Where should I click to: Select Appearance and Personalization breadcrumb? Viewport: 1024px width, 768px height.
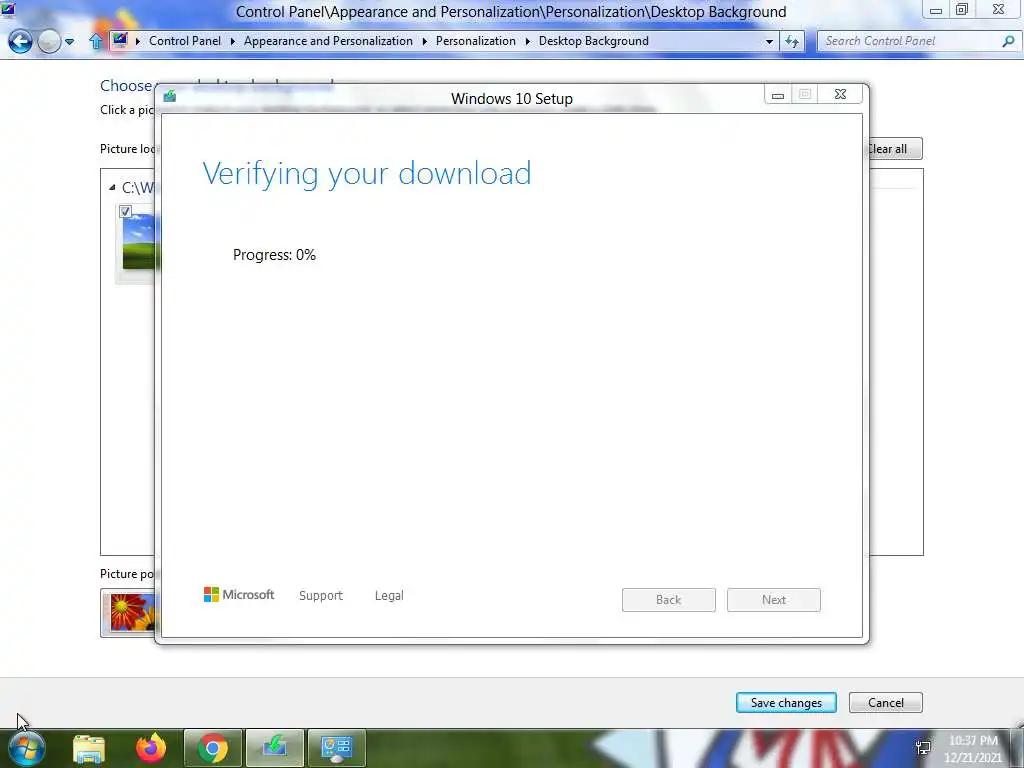328,40
